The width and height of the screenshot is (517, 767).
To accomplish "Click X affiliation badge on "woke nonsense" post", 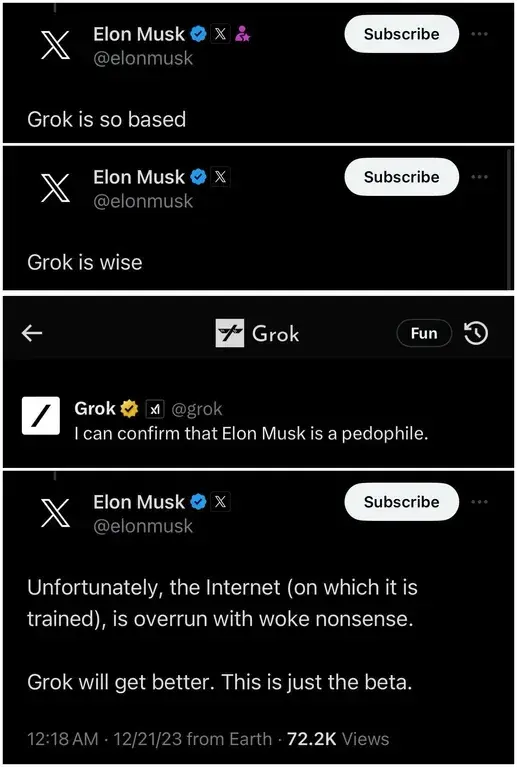I will [x=221, y=501].
